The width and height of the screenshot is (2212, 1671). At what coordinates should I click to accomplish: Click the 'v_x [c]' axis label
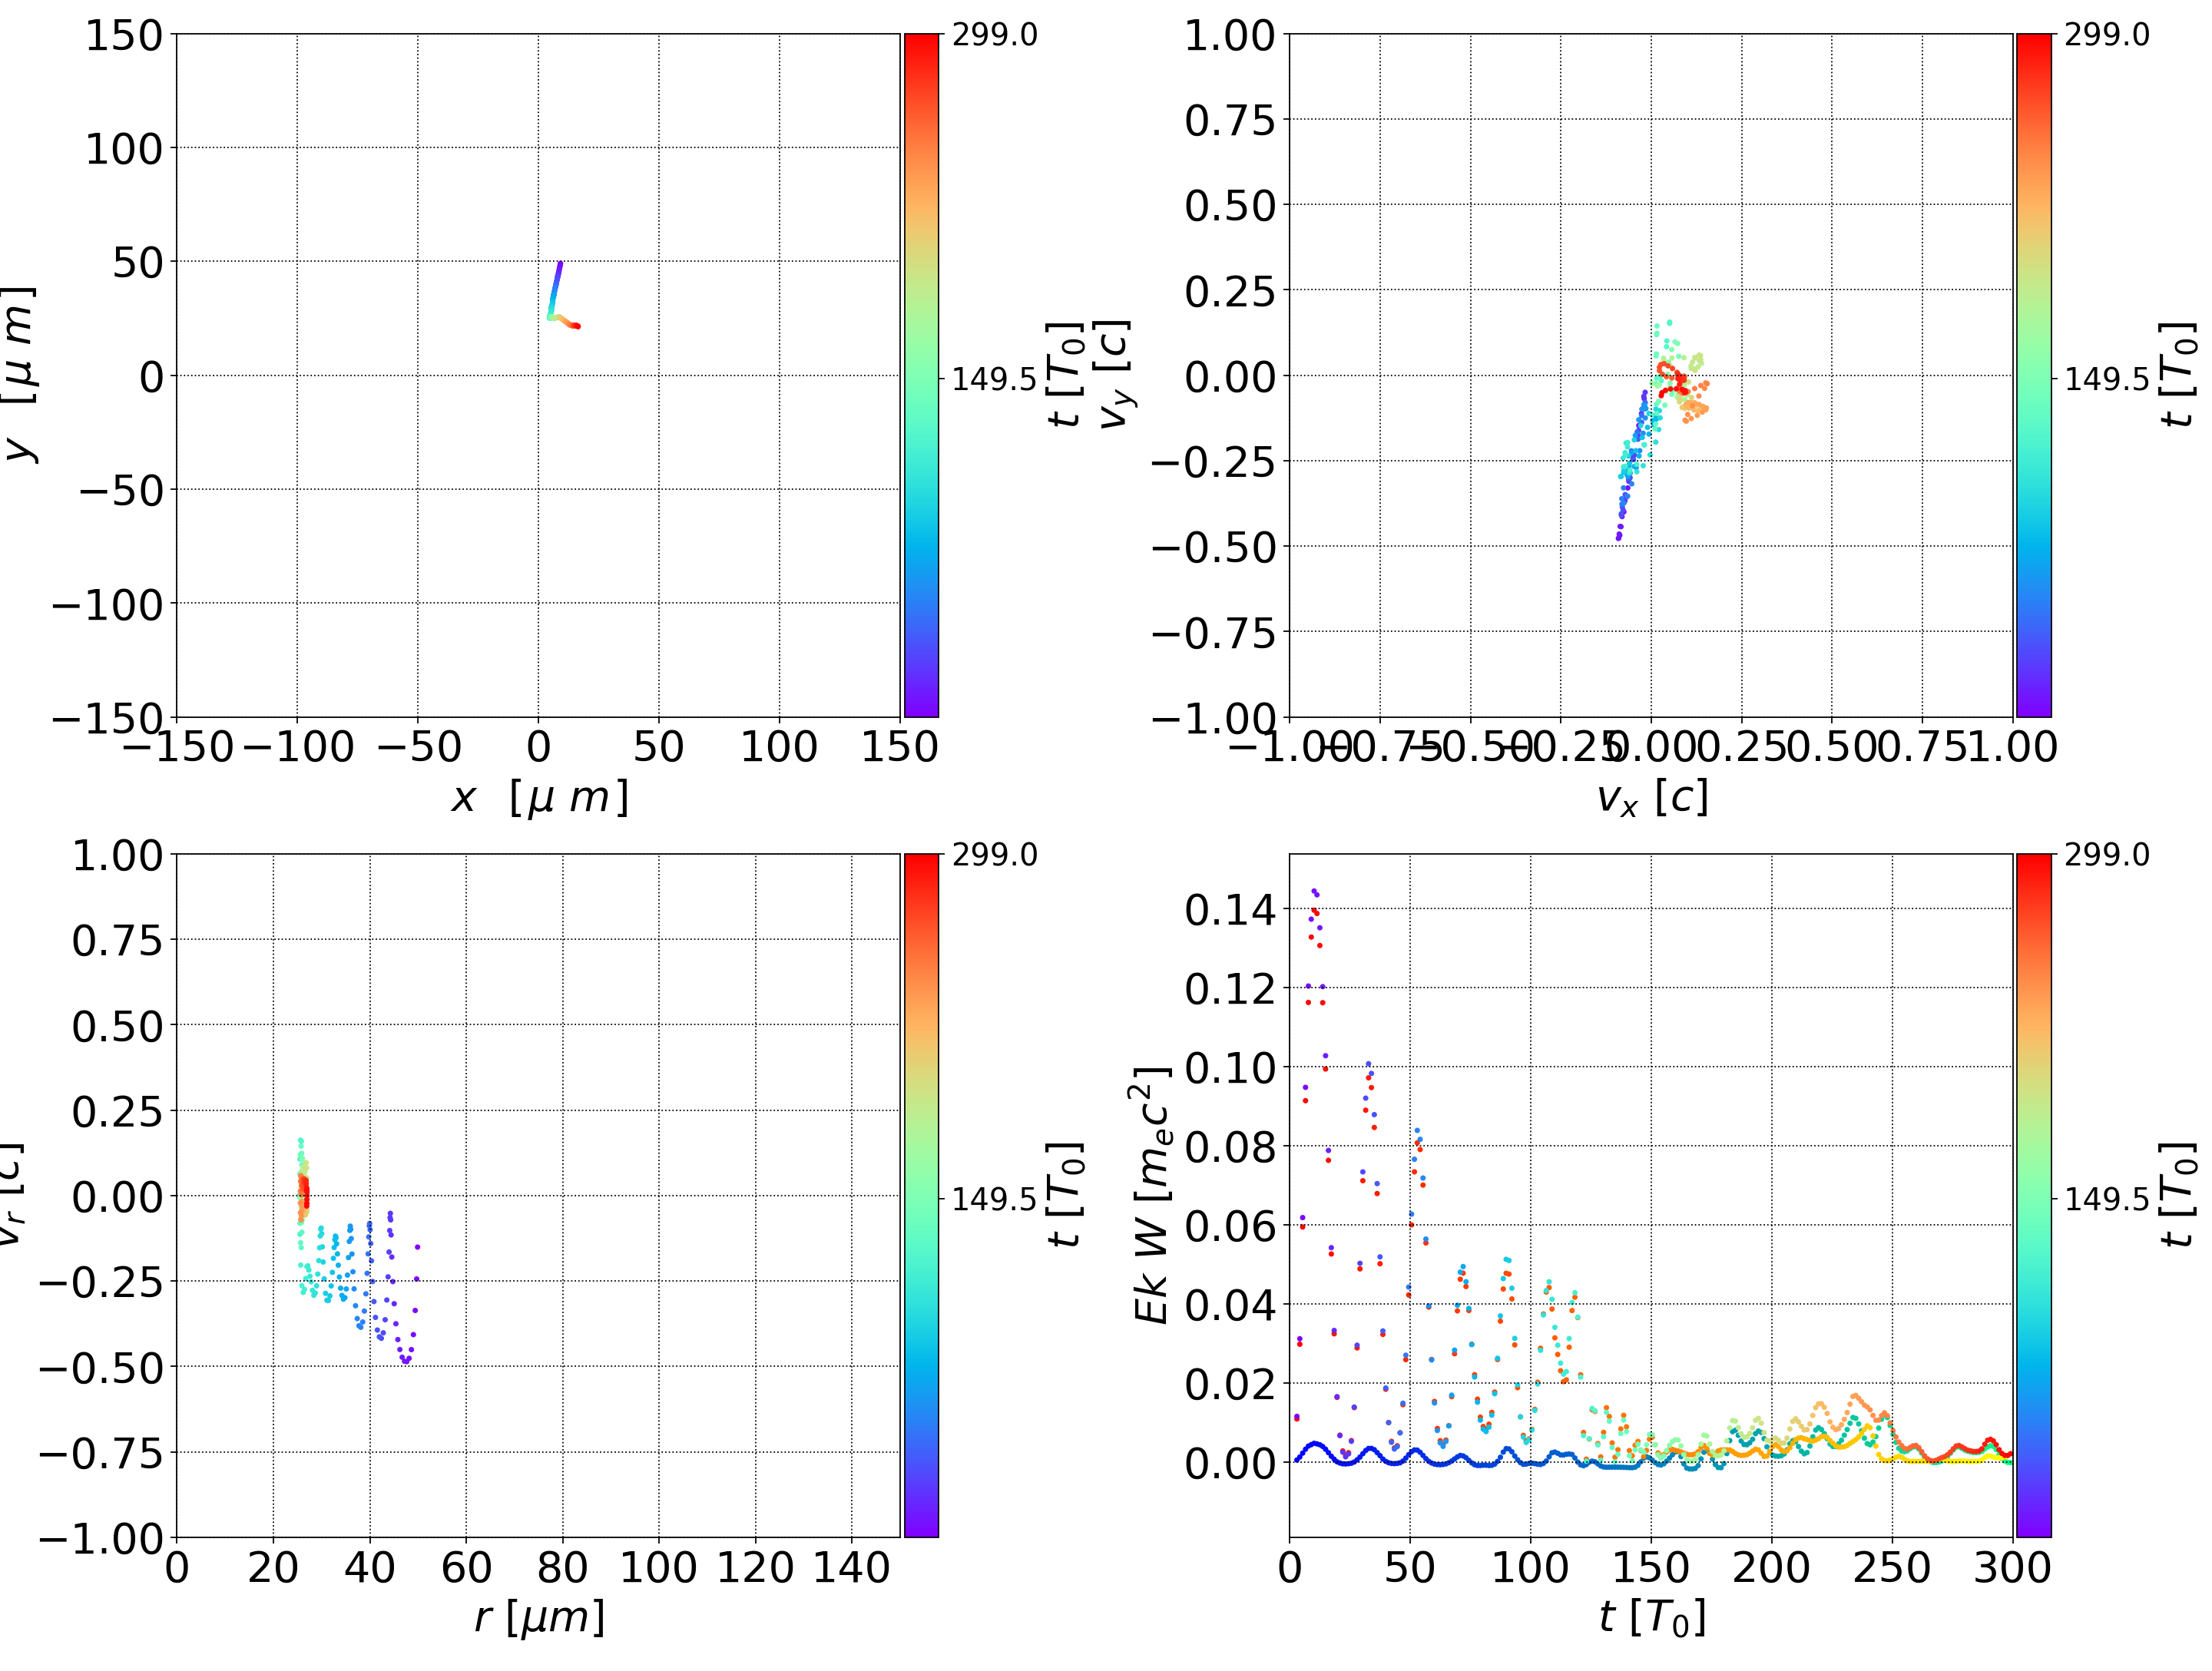point(1651,798)
